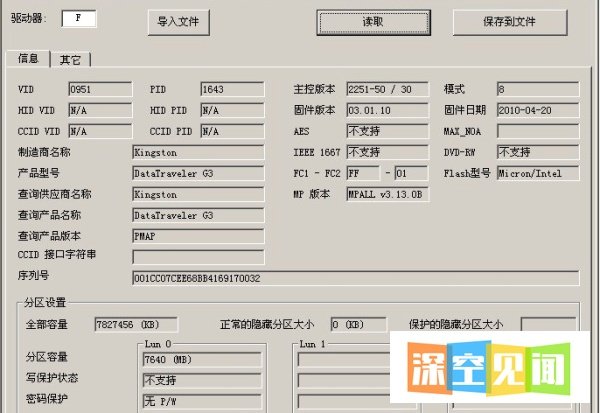This screenshot has width=600, height=413.
Task: Click the CCID PID field
Action: coord(232,131)
